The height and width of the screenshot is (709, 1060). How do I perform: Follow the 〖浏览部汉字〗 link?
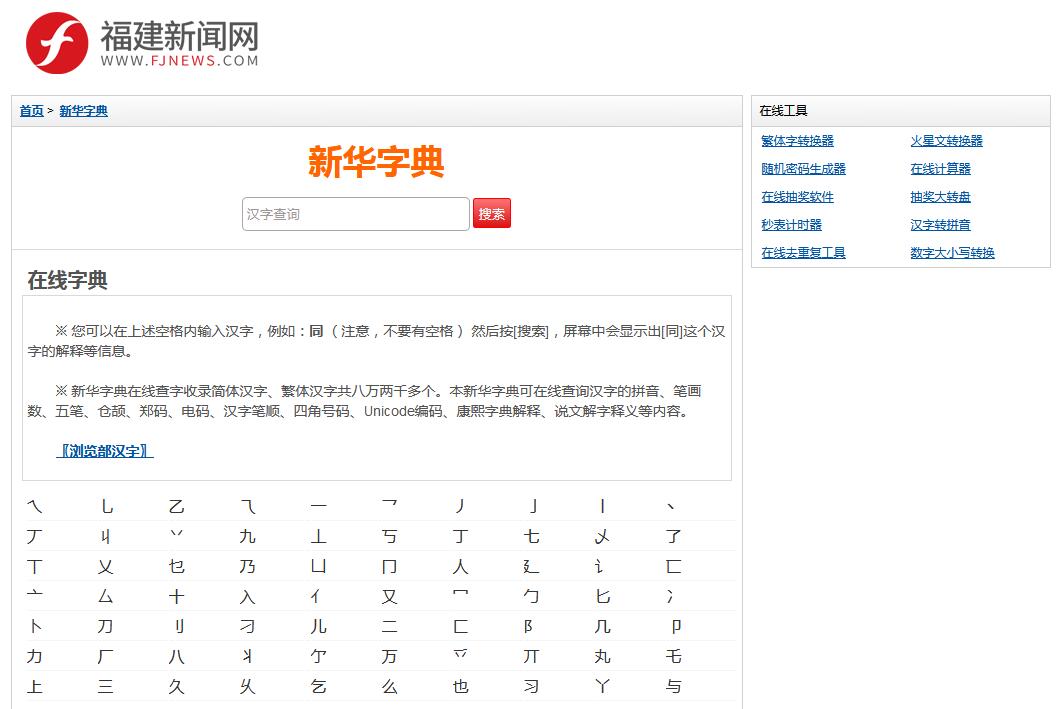(x=108, y=450)
